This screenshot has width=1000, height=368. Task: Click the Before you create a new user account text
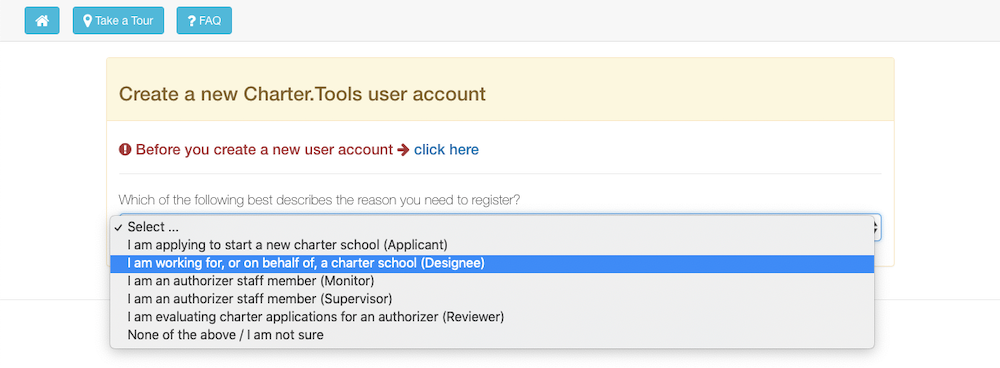pos(264,150)
